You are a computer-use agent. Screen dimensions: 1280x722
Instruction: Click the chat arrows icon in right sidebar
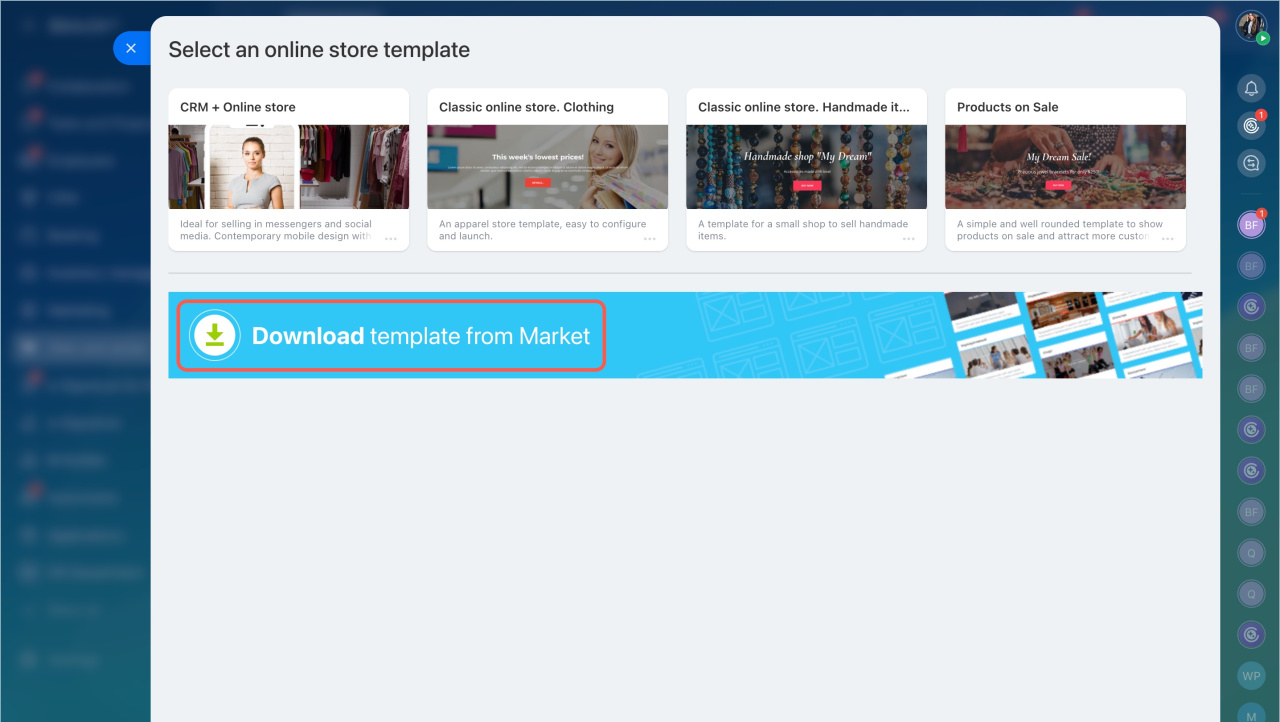[1251, 162]
